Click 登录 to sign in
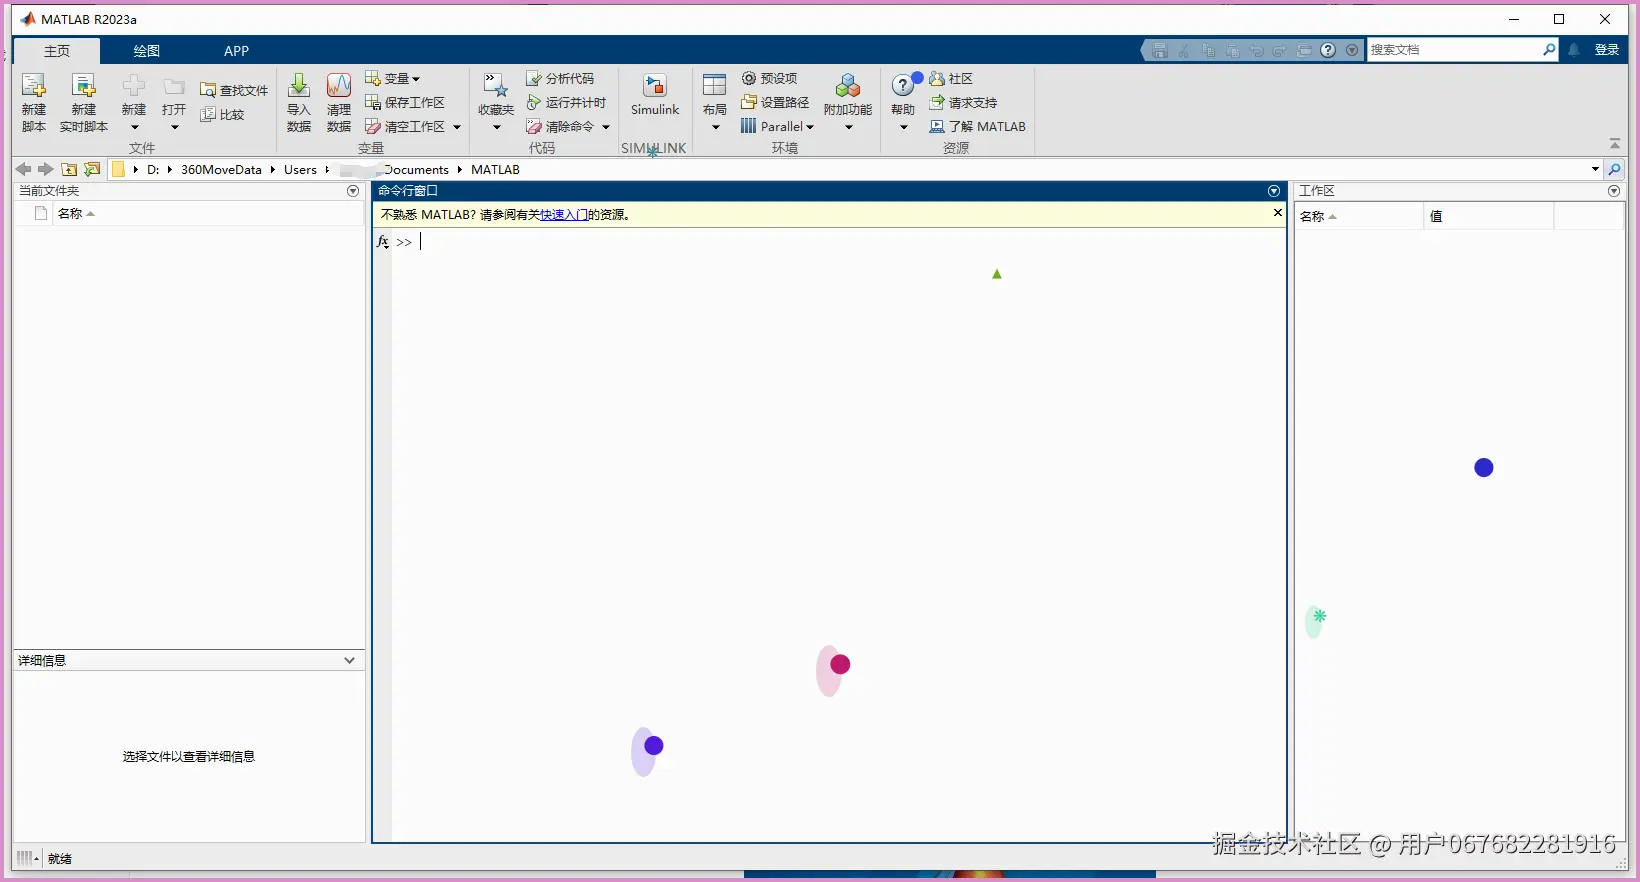Screen dimensions: 1640x882 (x=1607, y=50)
